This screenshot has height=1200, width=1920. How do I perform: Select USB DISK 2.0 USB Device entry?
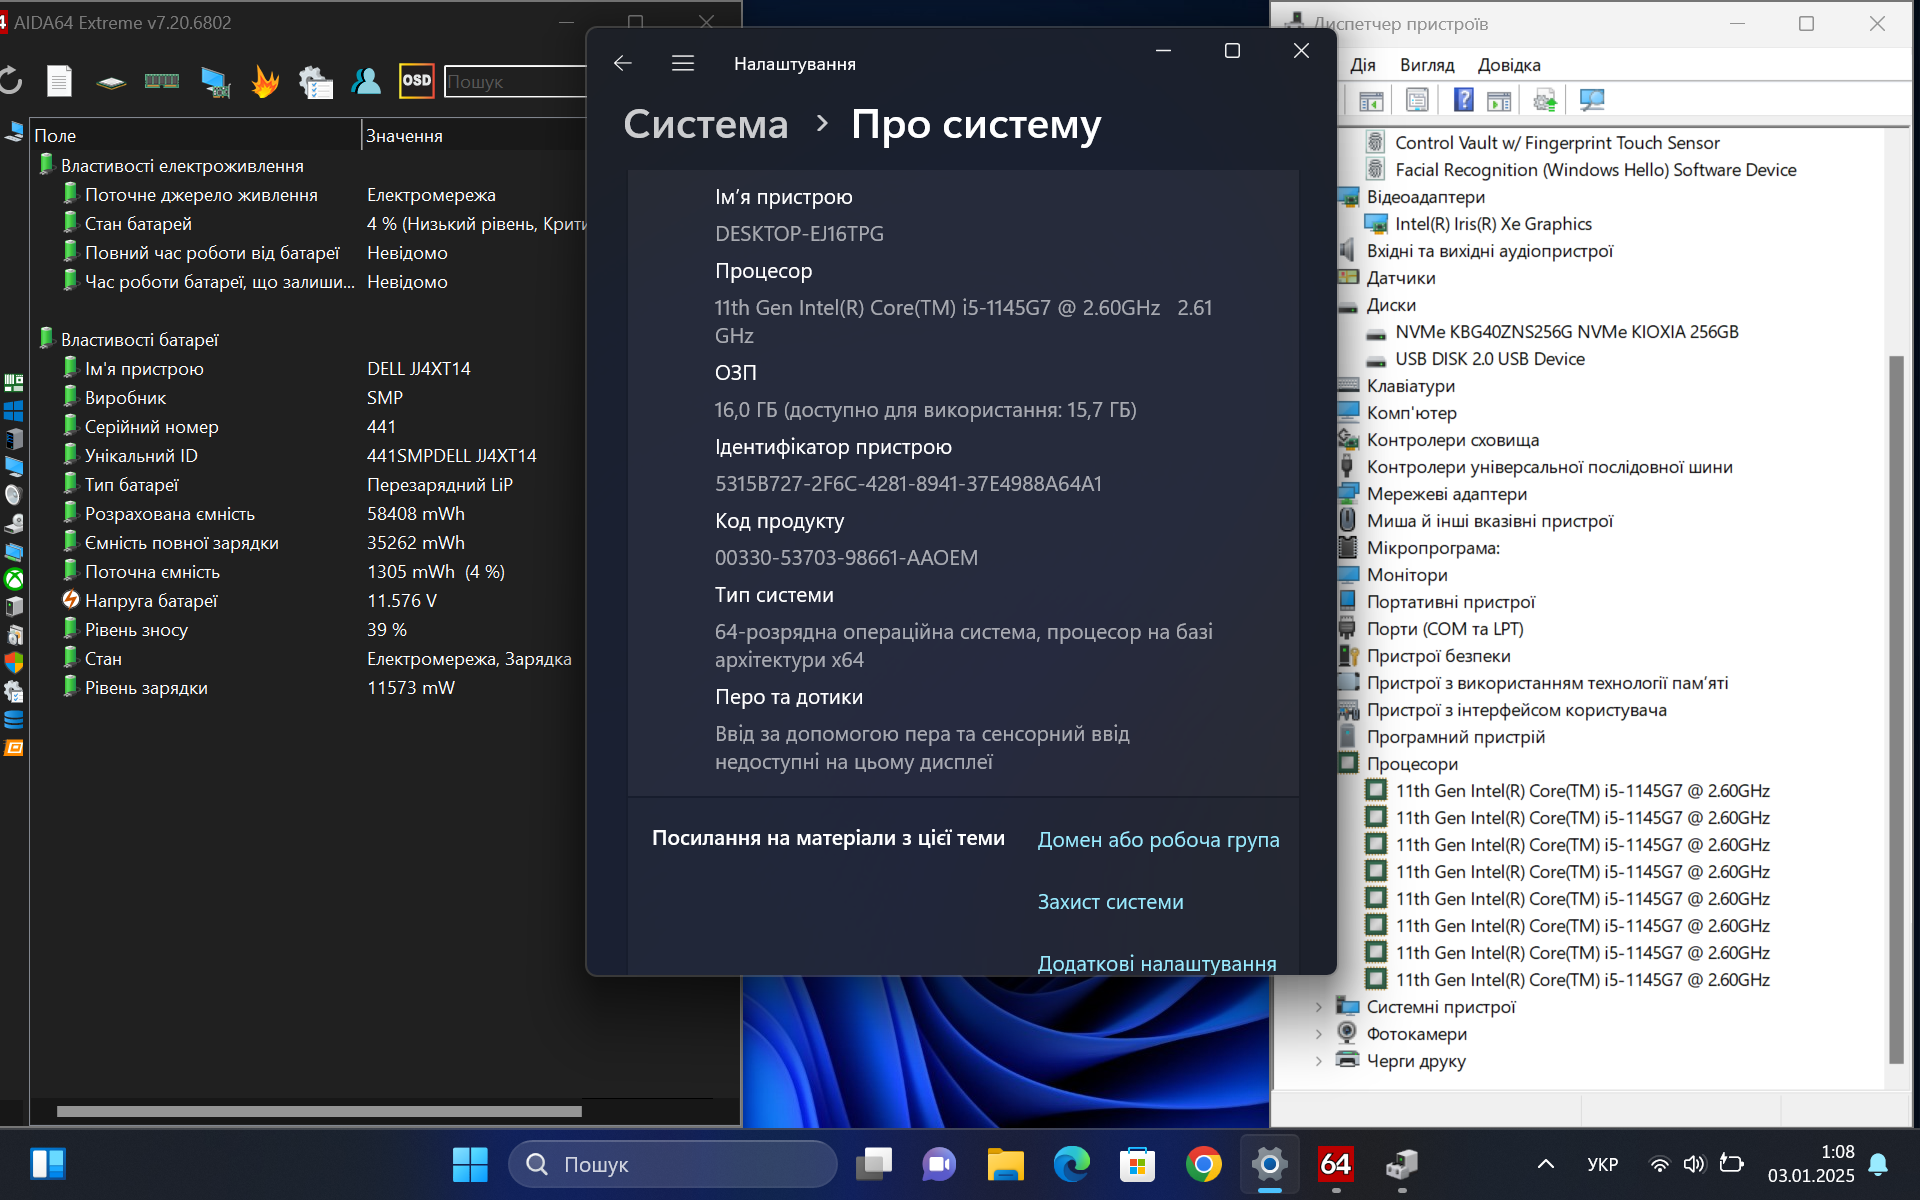tap(1489, 359)
